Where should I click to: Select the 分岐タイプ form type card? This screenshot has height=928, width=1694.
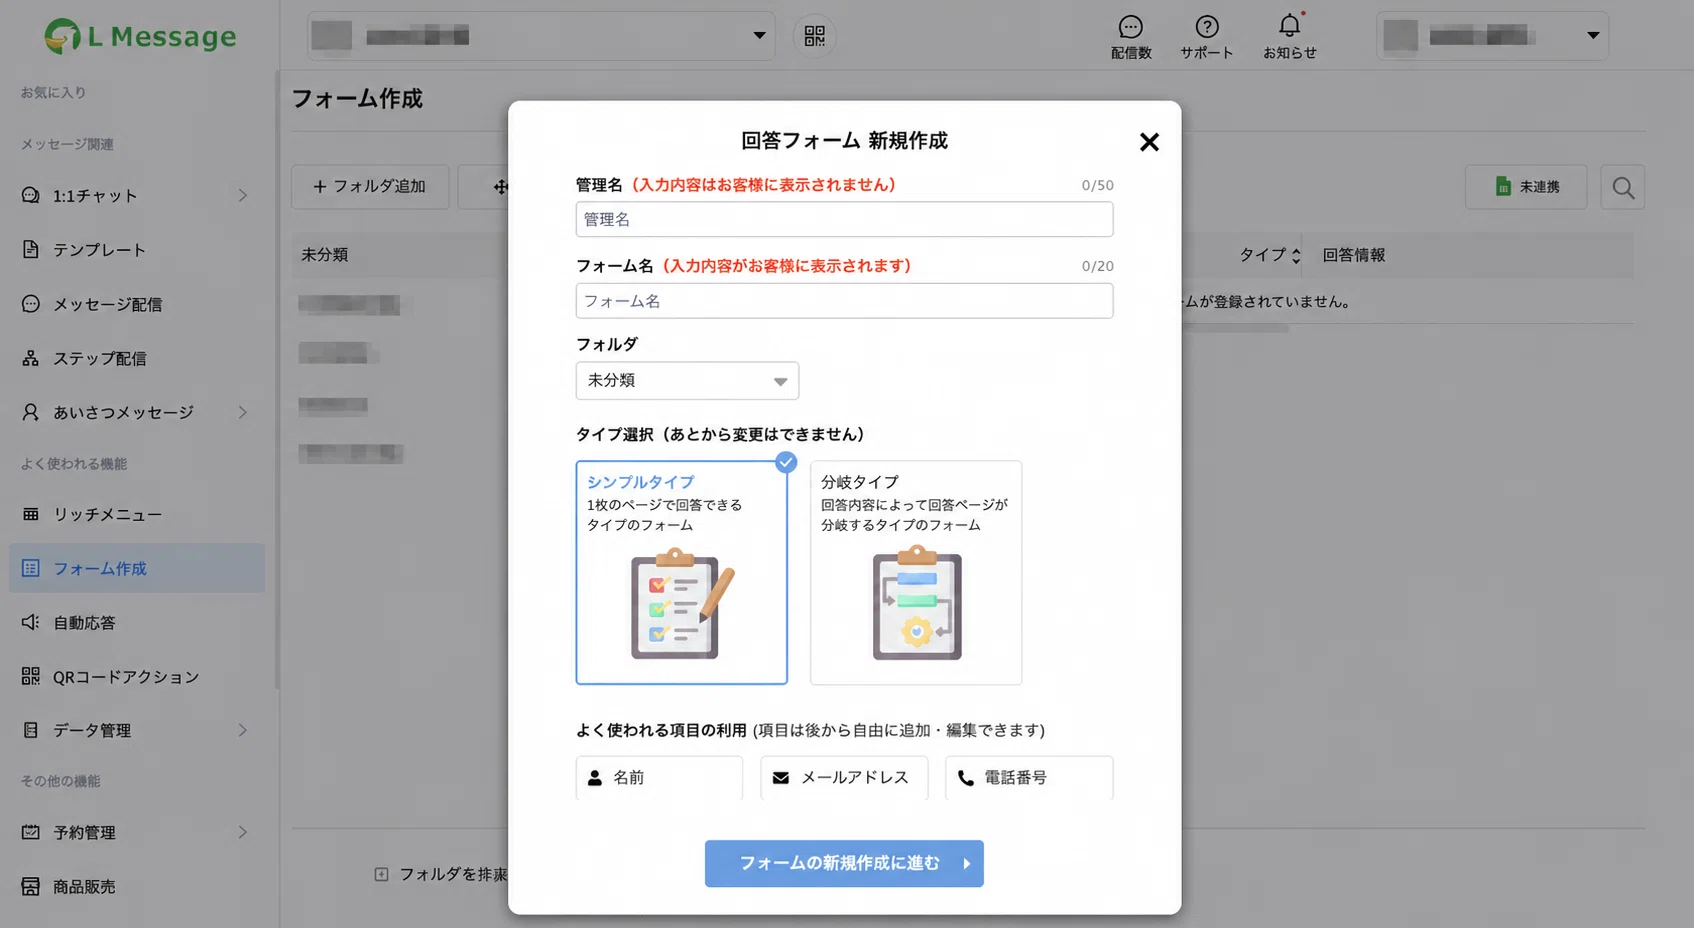click(916, 572)
